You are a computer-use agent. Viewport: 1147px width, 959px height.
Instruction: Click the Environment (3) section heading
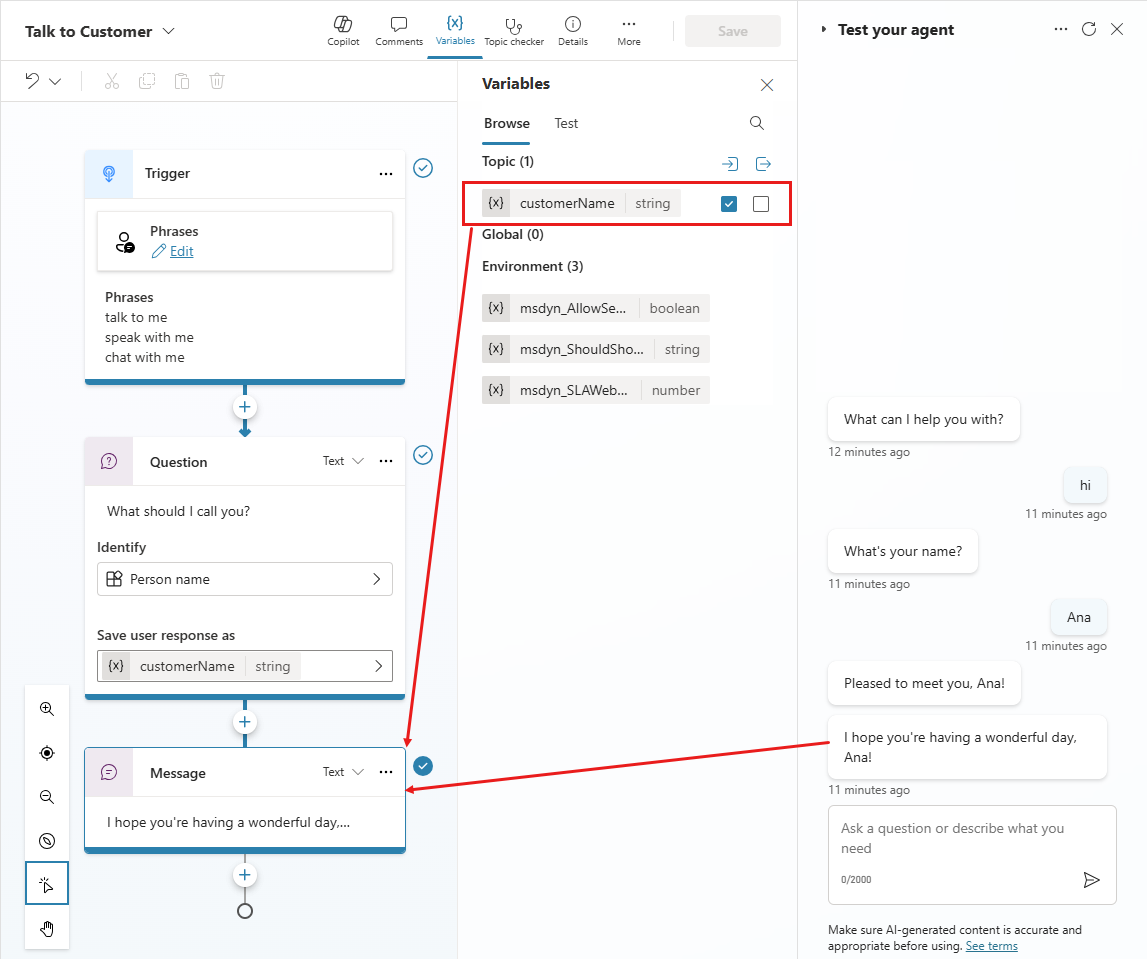[x=533, y=266]
